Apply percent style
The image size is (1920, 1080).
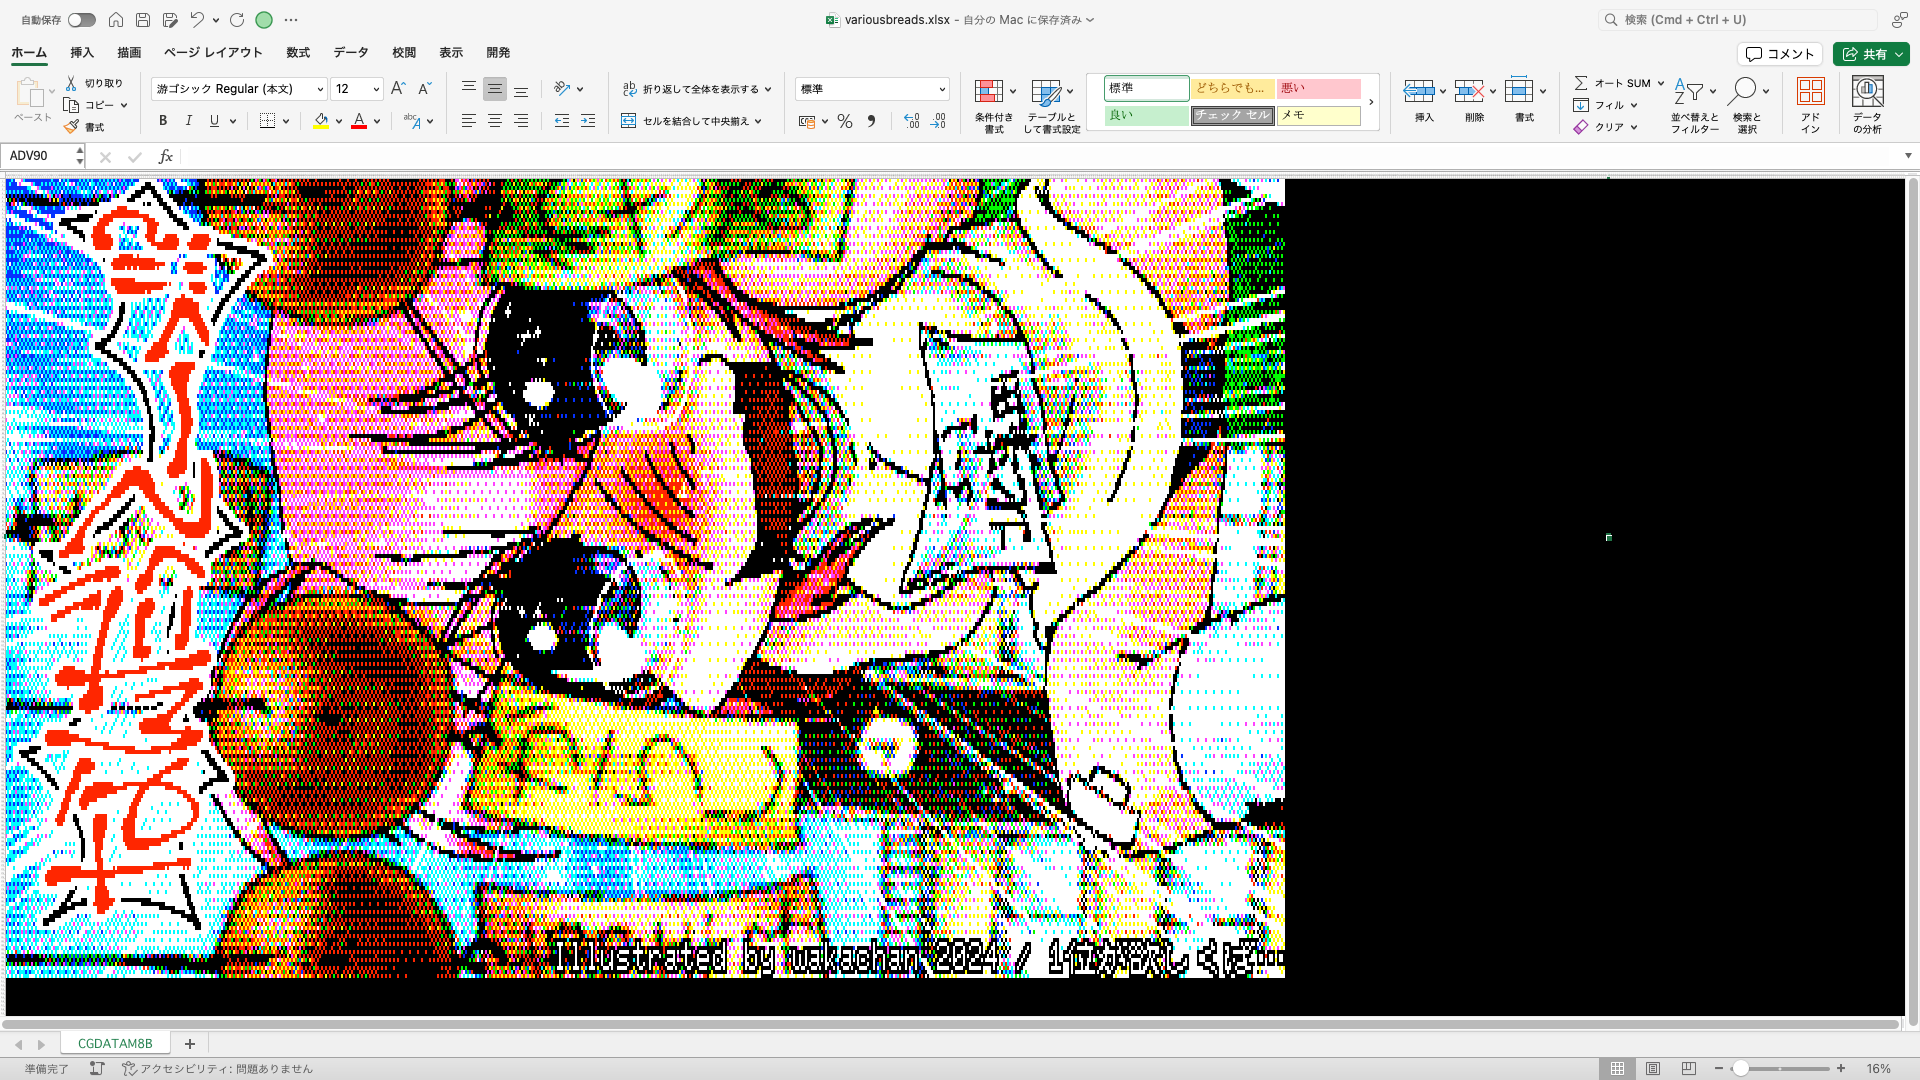[x=845, y=121]
